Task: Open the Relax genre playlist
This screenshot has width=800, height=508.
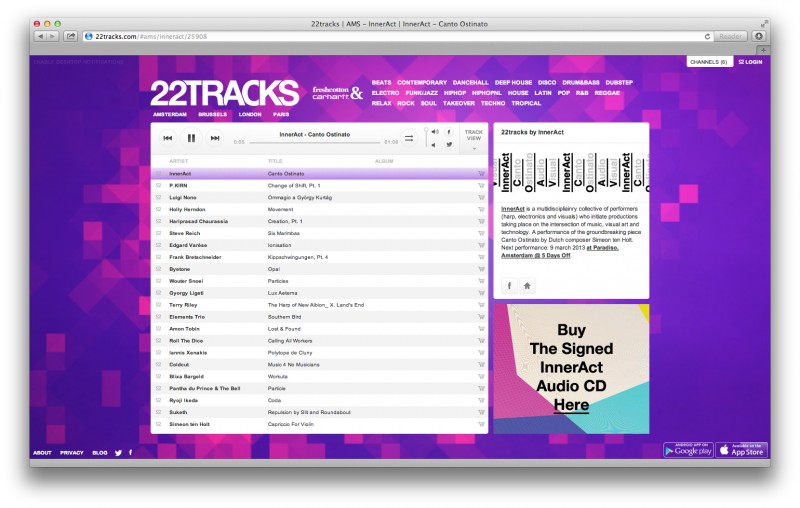Action: 381,103
